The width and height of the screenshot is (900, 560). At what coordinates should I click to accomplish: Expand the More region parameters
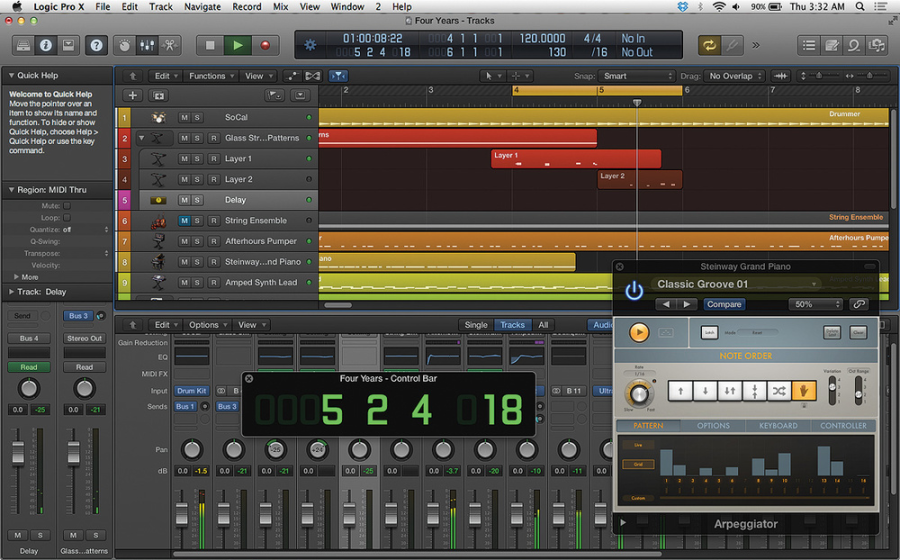17,277
